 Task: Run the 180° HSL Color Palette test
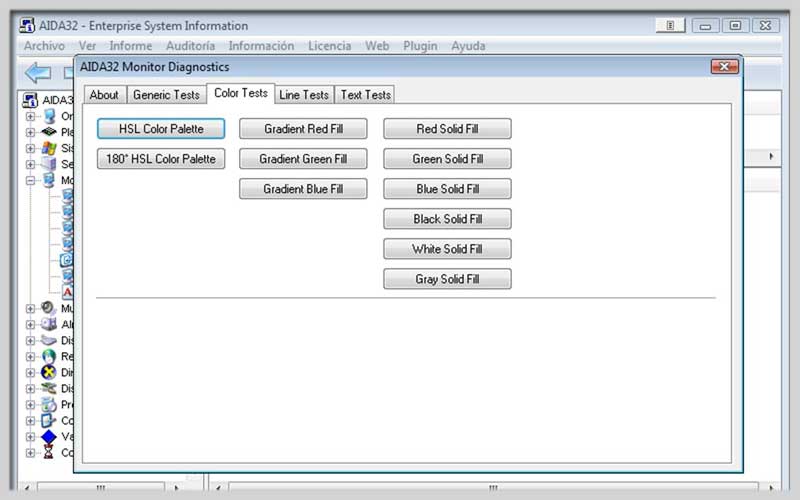[x=161, y=159]
